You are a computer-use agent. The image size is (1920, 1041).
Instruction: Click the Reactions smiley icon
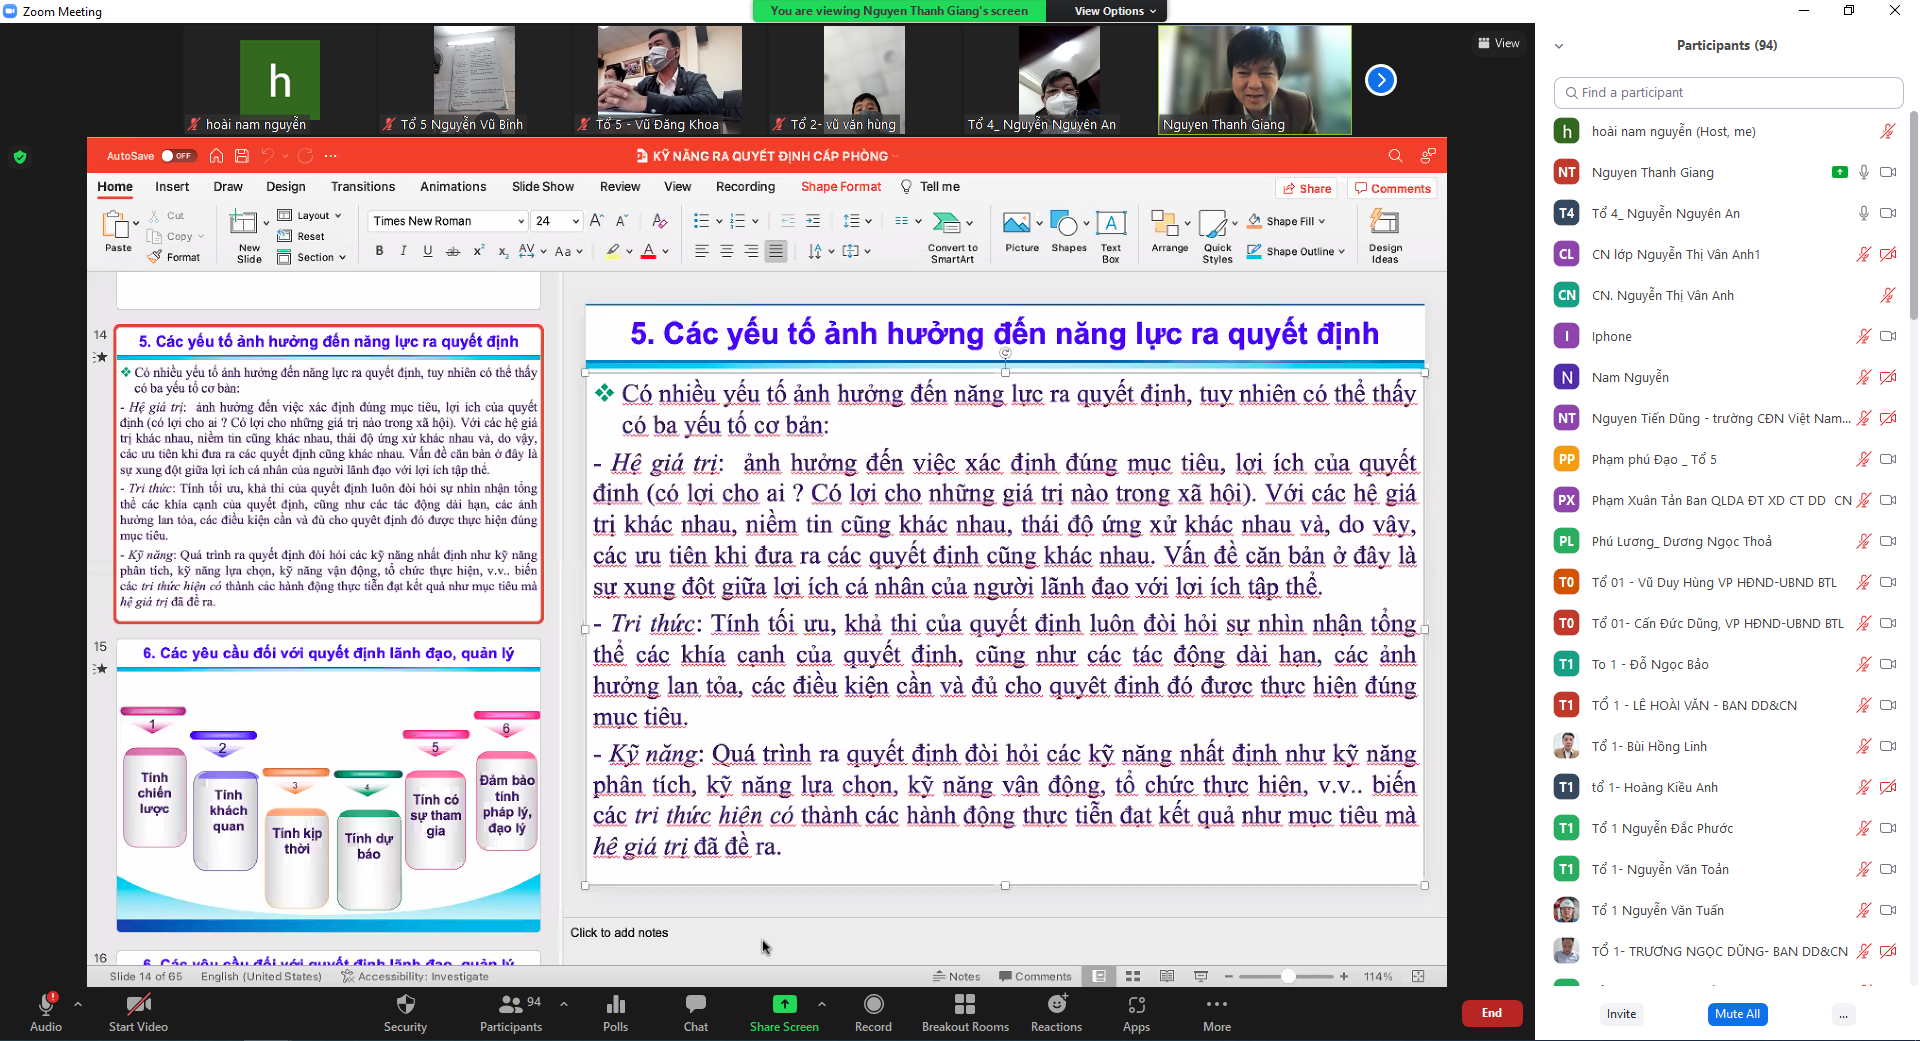tap(1056, 1004)
